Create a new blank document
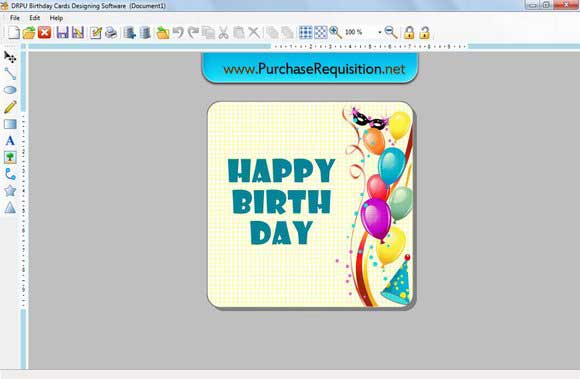 tap(14, 33)
